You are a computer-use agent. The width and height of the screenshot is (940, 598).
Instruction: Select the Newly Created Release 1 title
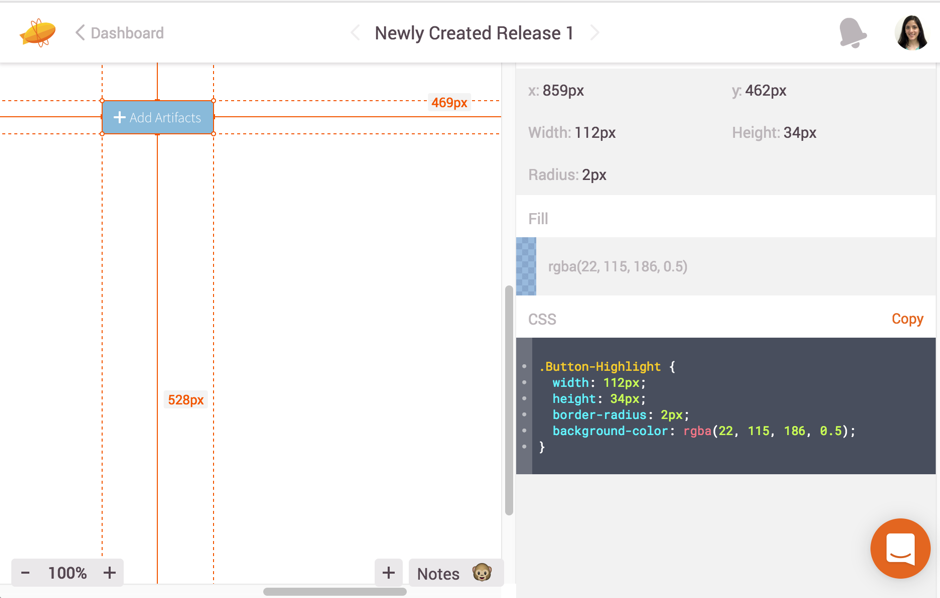[x=473, y=32]
